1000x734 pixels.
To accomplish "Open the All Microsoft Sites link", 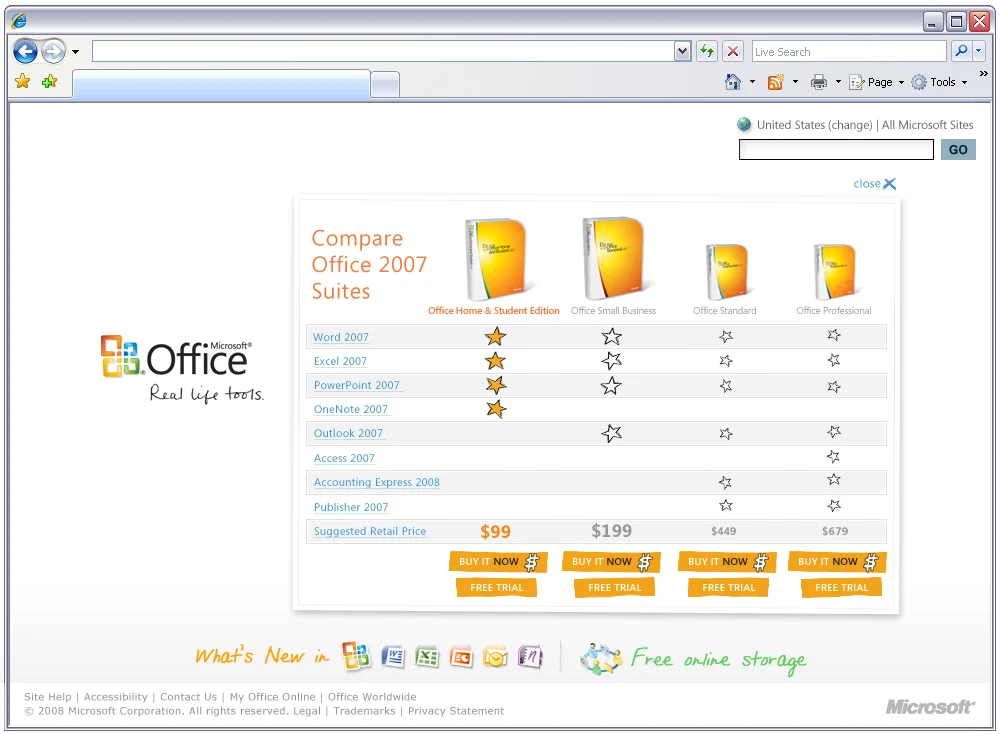I will coord(927,125).
